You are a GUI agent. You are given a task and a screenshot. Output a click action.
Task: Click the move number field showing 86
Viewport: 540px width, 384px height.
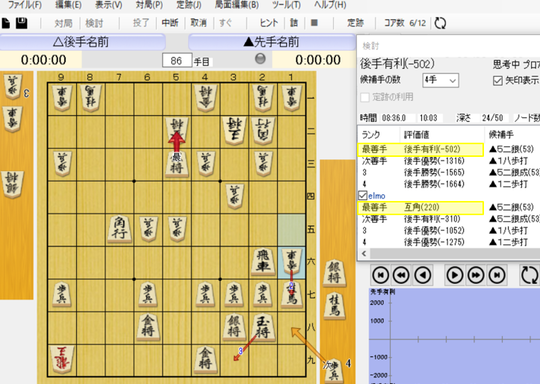[x=177, y=61]
